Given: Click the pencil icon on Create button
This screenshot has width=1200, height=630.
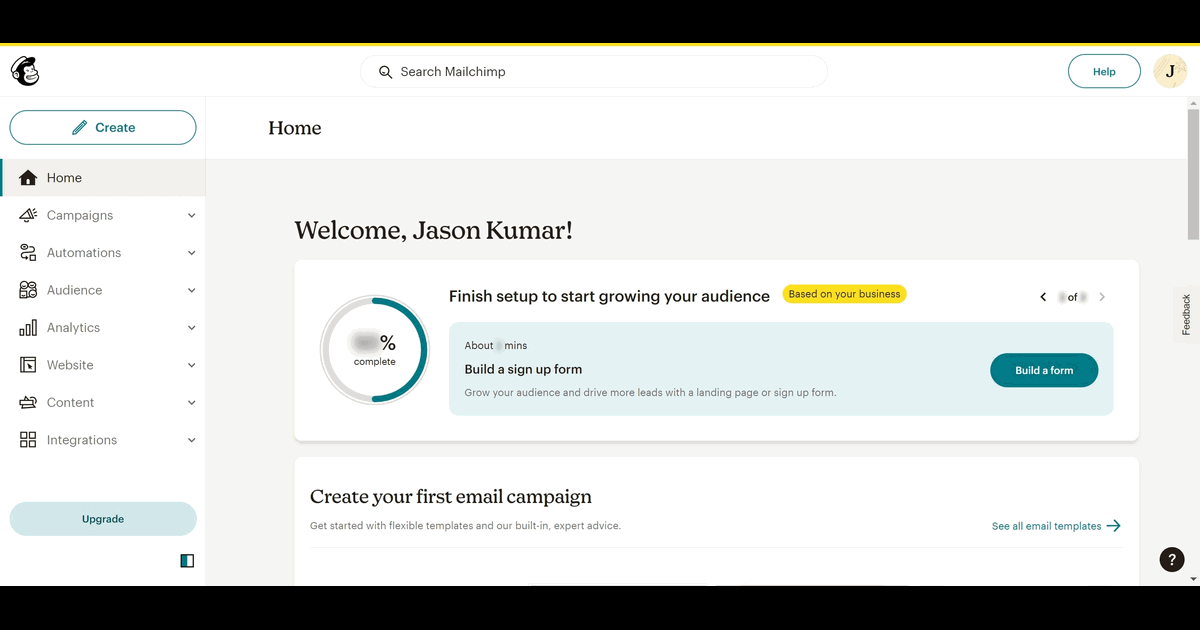Looking at the screenshot, I should pyautogui.click(x=80, y=128).
